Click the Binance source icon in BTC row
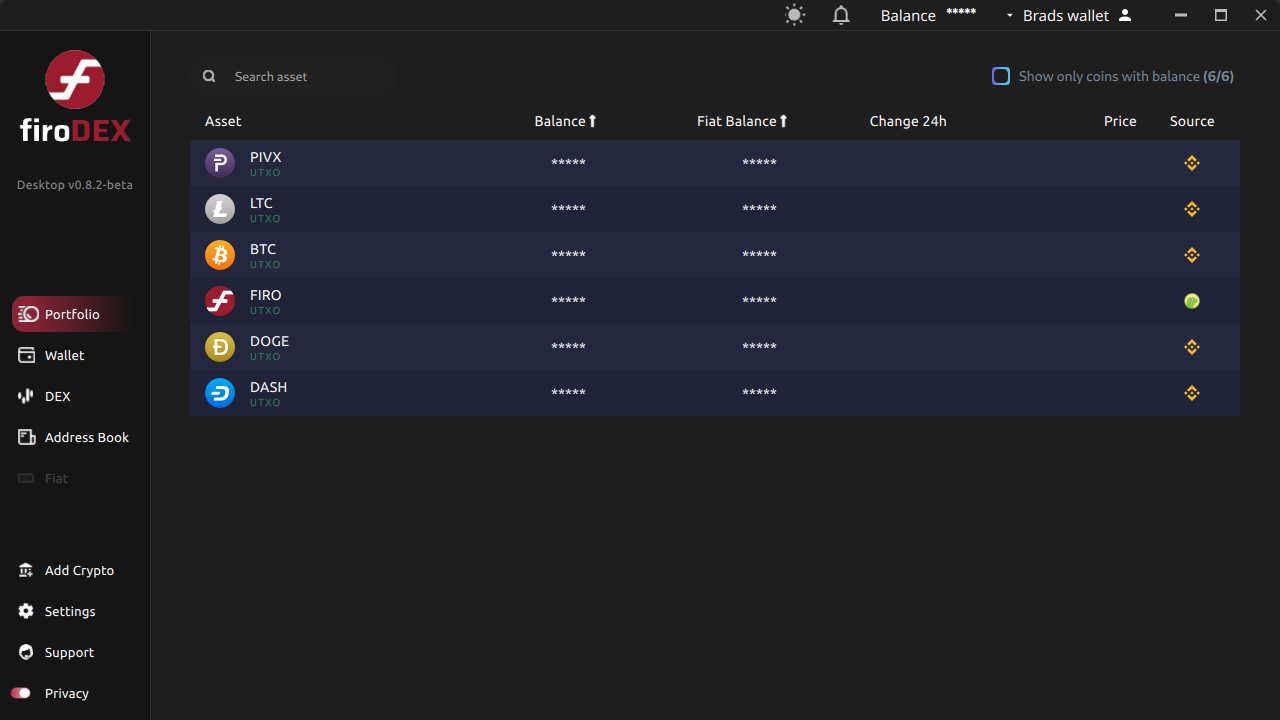The image size is (1280, 720). (1192, 255)
